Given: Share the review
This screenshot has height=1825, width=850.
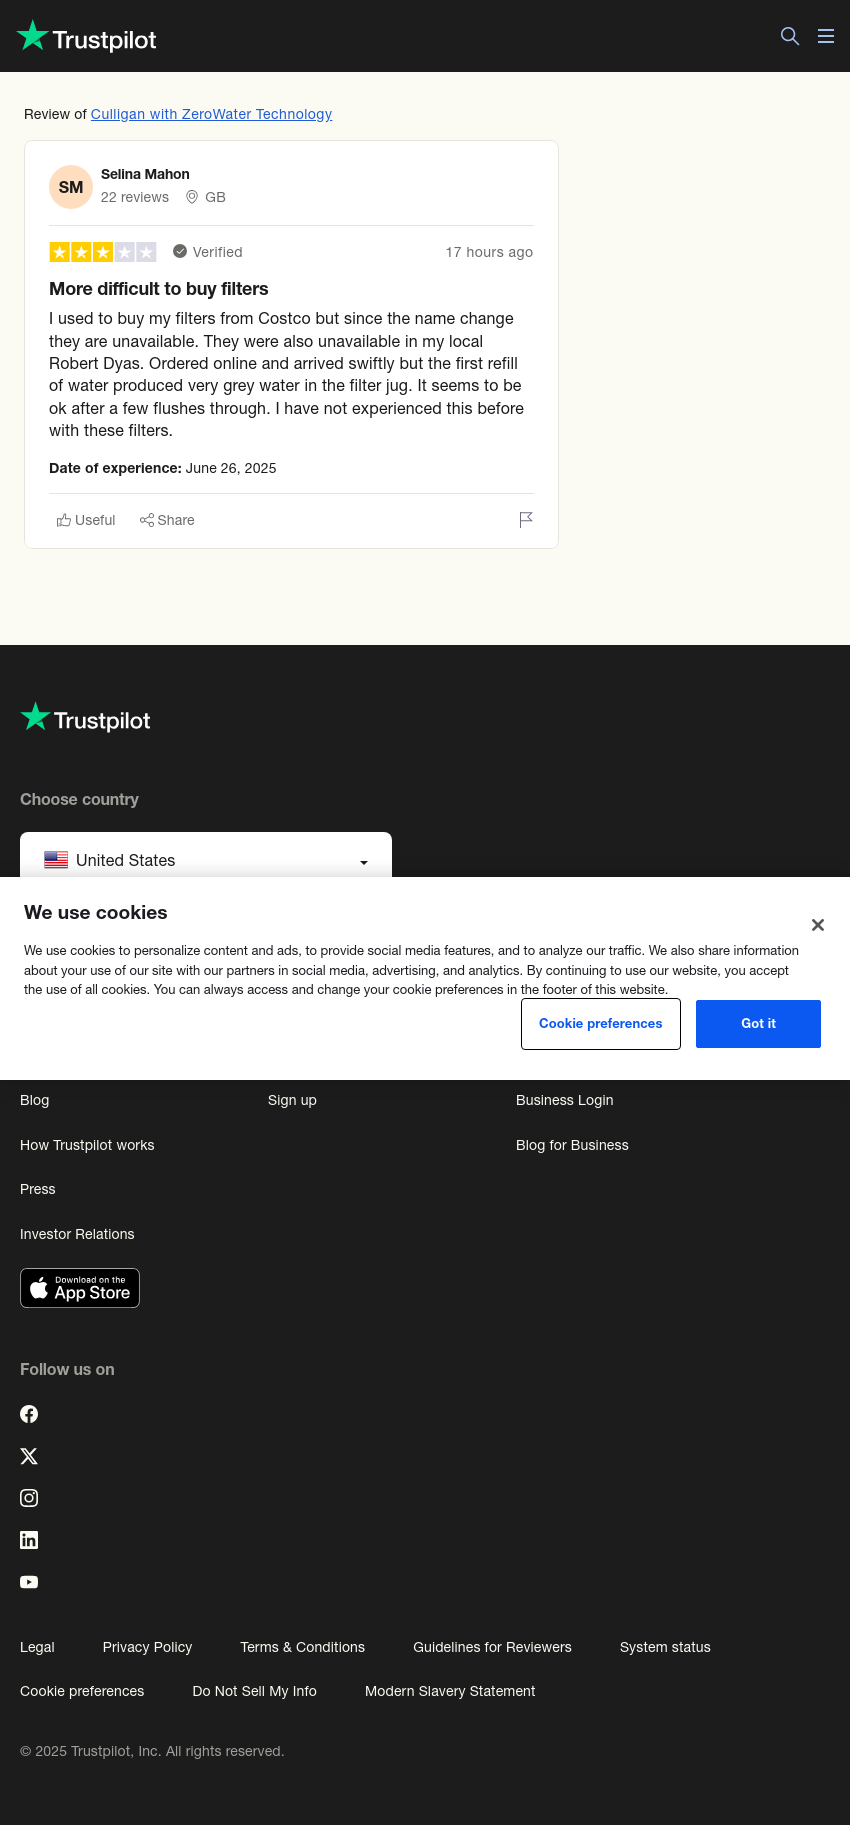Looking at the screenshot, I should (167, 520).
